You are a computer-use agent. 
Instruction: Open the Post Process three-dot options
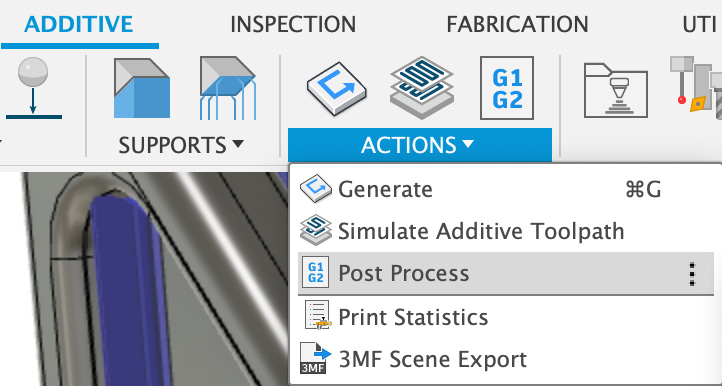coord(692,274)
